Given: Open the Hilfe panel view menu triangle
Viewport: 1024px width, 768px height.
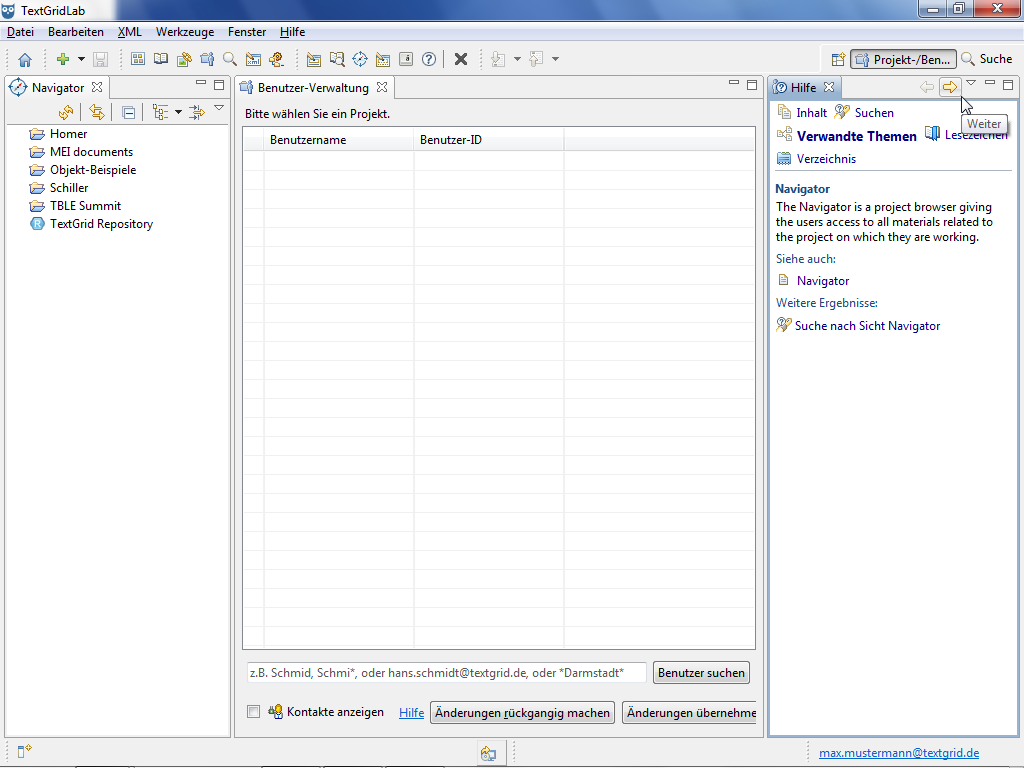Looking at the screenshot, I should click(970, 84).
